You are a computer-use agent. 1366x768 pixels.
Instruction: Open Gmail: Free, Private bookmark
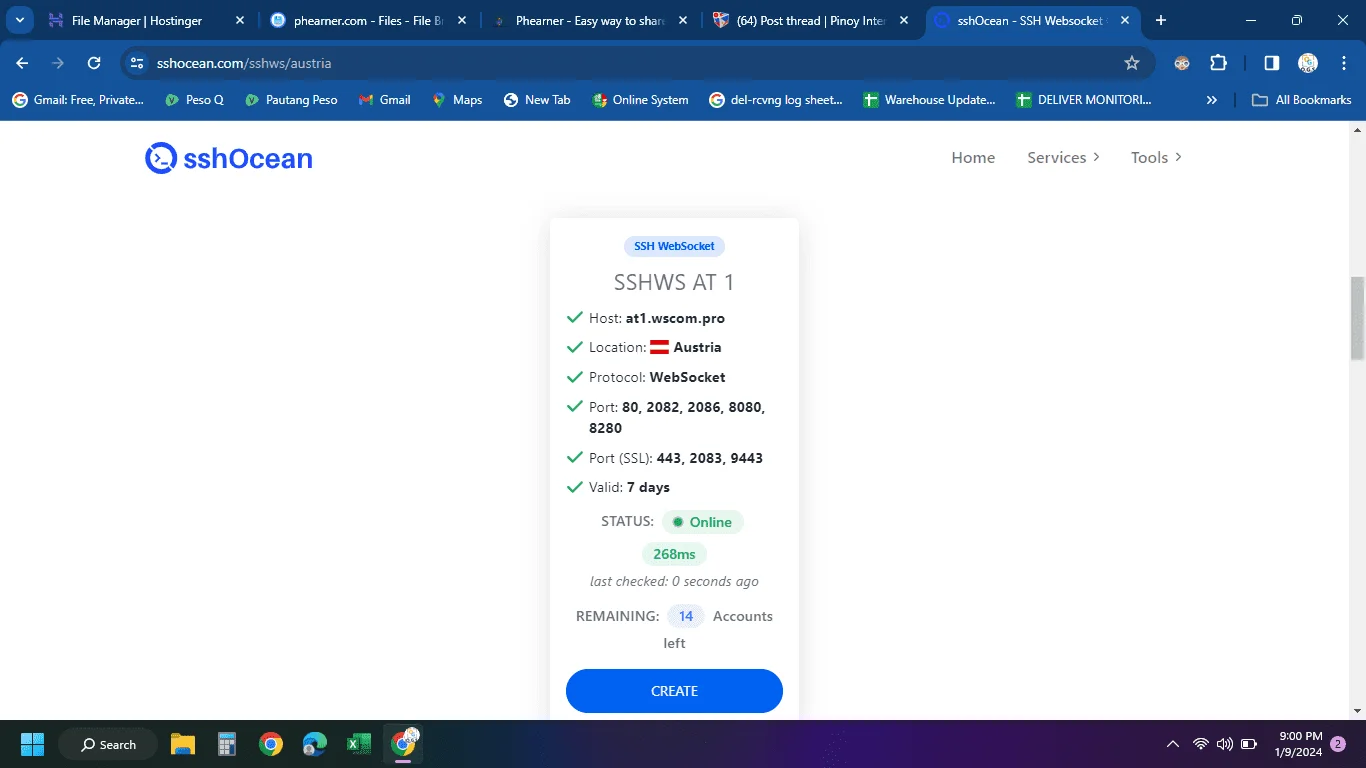(78, 100)
